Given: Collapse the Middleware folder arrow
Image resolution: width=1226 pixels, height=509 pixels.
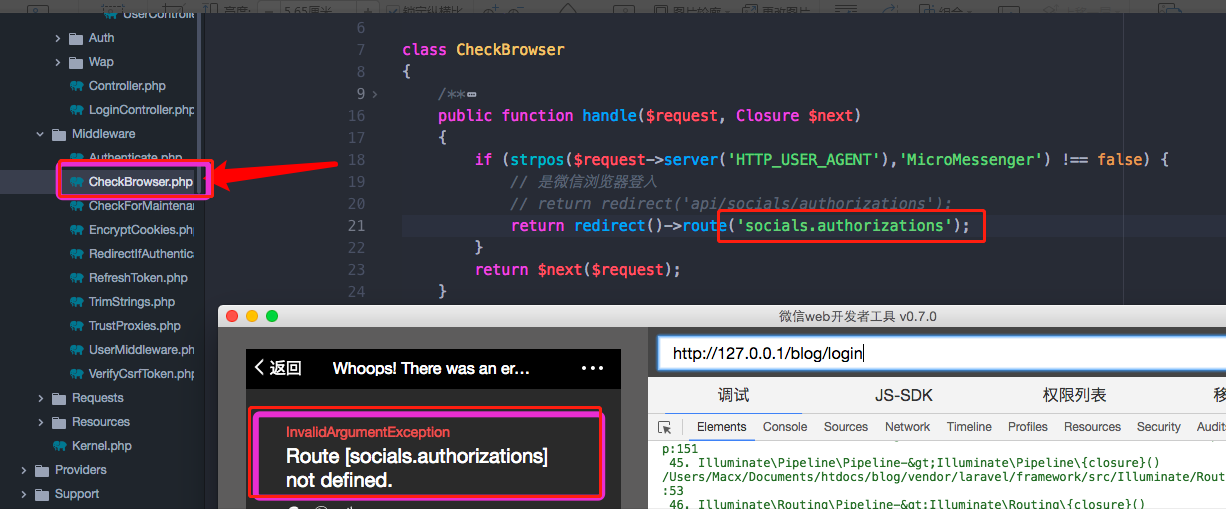Looking at the screenshot, I should tap(40, 134).
